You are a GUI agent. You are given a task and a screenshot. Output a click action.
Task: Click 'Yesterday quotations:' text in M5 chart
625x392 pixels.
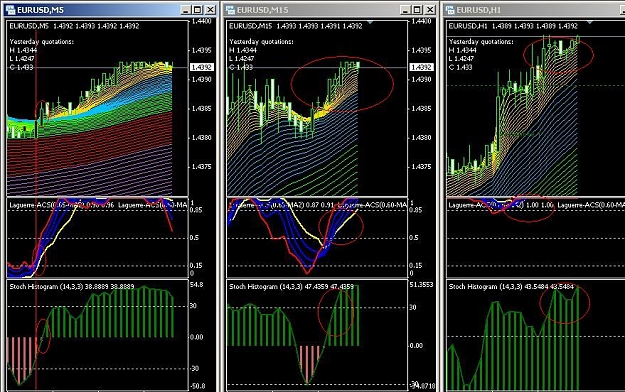(x=41, y=41)
